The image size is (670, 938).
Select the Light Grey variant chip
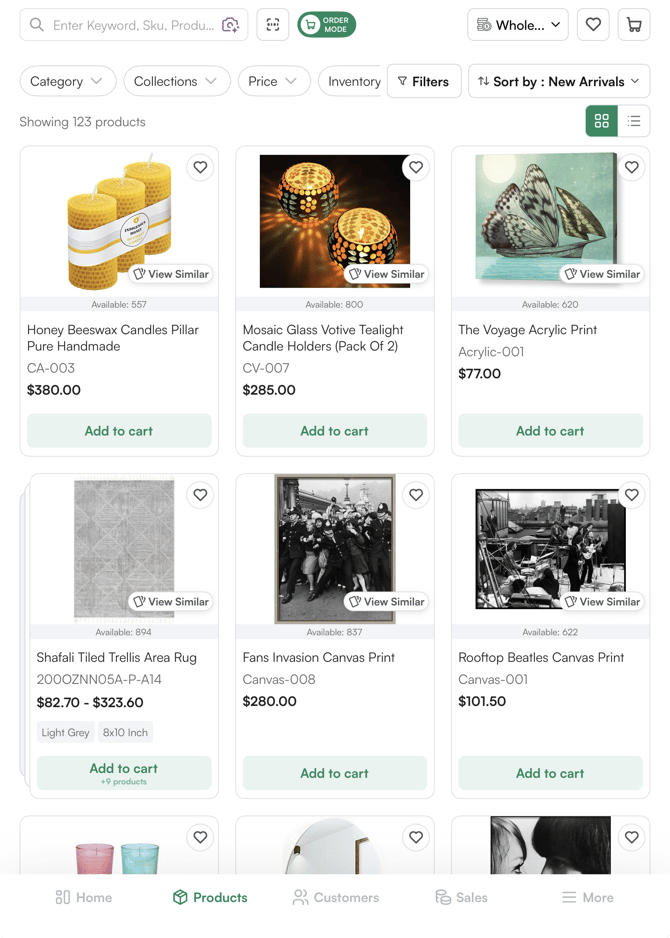point(66,733)
